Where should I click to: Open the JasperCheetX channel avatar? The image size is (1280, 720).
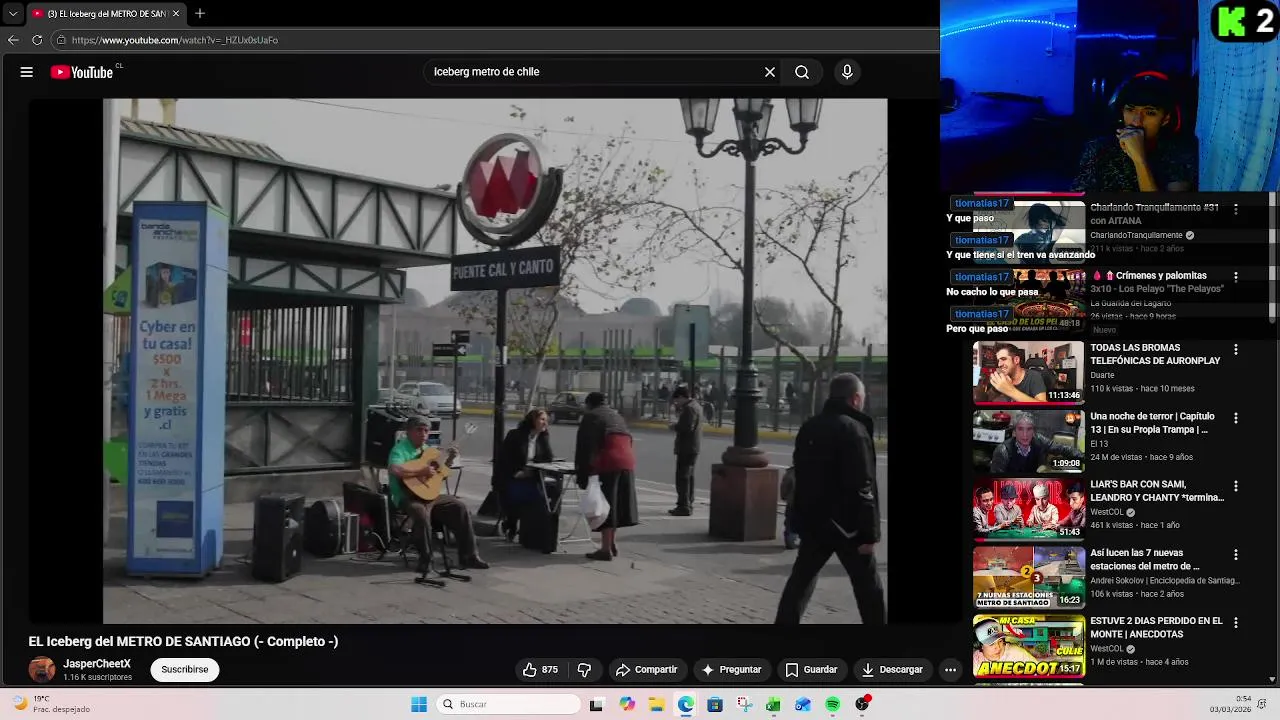click(42, 670)
